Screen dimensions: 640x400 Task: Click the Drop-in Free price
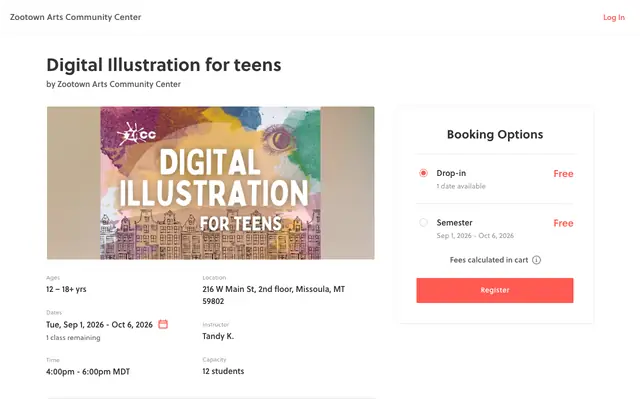tap(563, 174)
